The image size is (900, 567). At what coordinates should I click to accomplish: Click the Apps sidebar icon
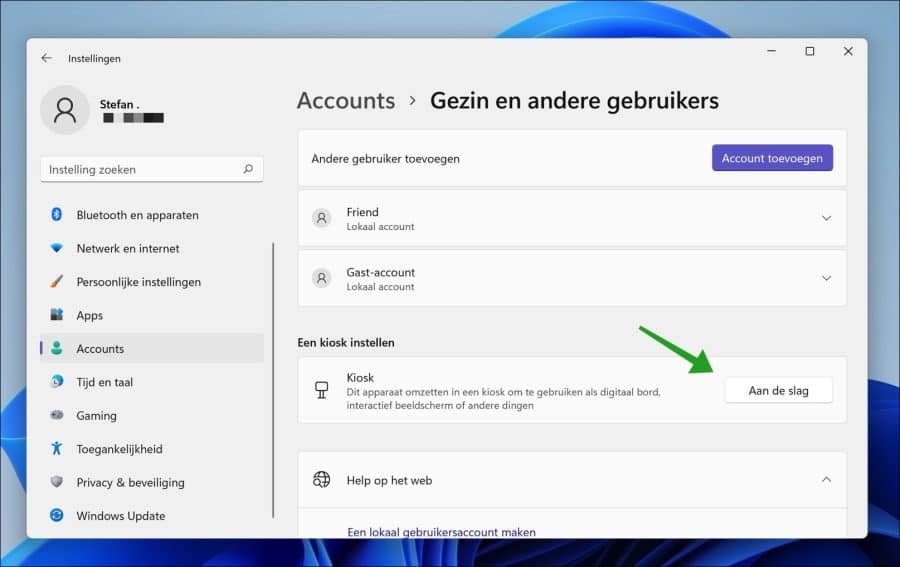pos(56,314)
